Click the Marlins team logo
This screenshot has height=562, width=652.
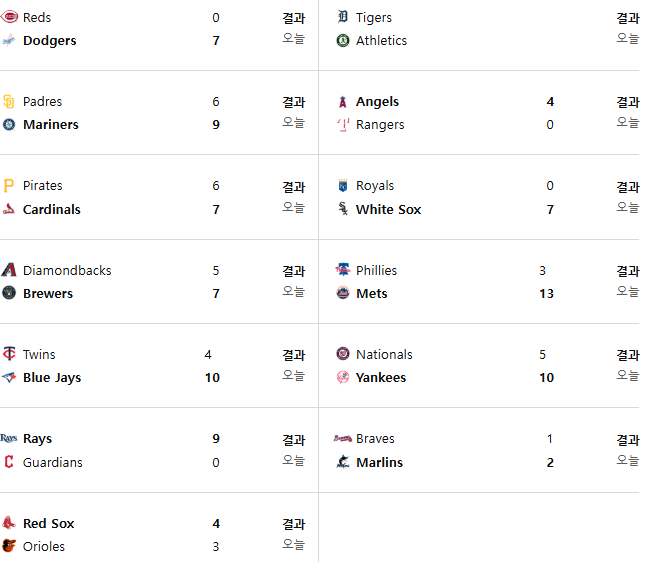pyautogui.click(x=343, y=462)
